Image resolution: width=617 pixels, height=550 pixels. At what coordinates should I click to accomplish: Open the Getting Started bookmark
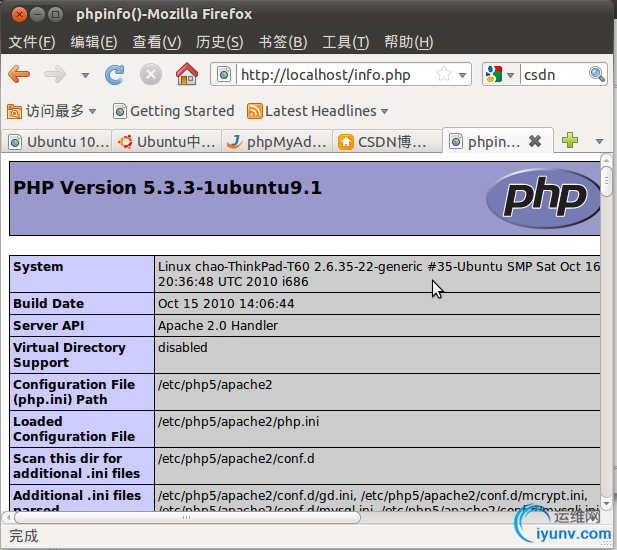[174, 111]
